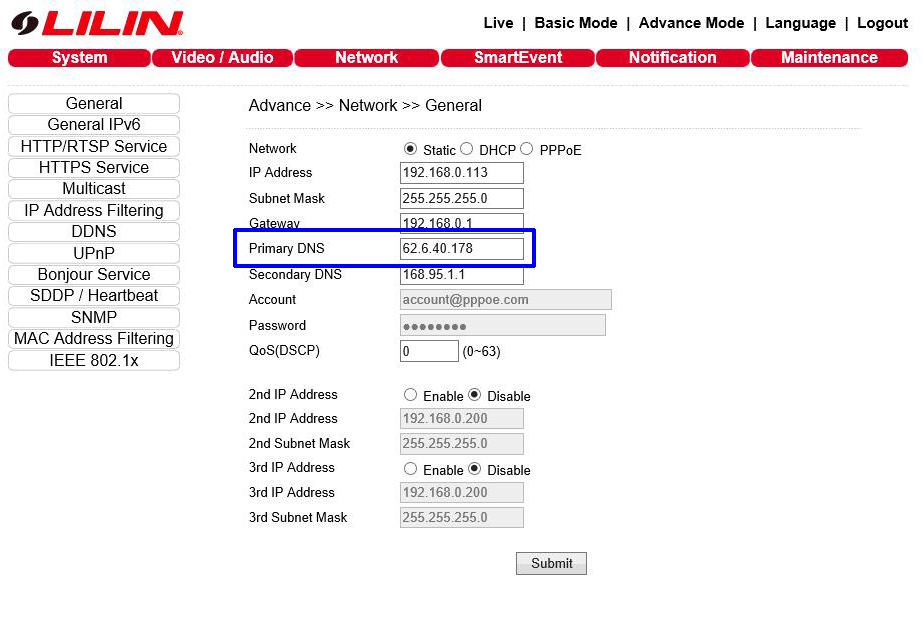Click the Subnet Mask field

(461, 198)
